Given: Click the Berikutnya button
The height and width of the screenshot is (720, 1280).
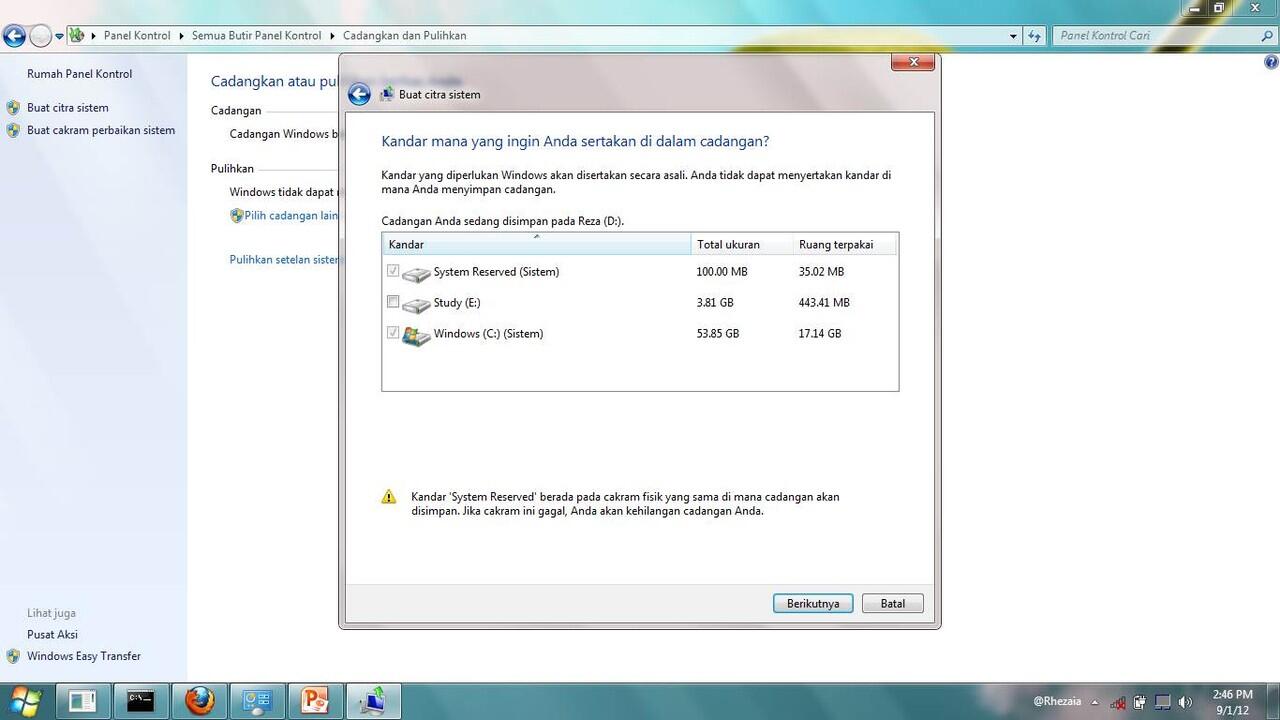Looking at the screenshot, I should [813, 604].
